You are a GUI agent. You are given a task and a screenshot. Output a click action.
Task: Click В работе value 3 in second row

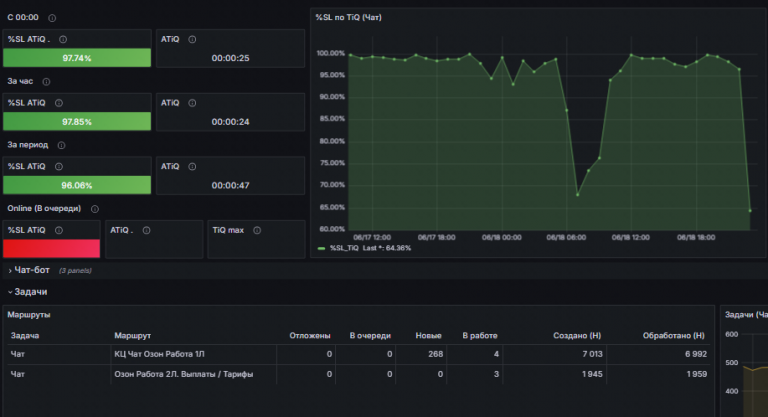point(496,374)
